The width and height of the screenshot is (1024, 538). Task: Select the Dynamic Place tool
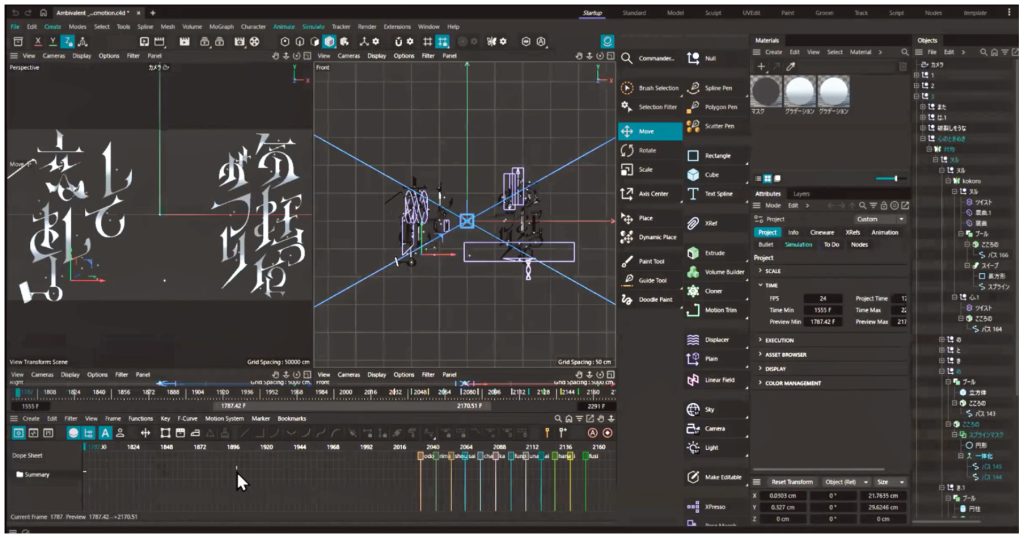tap(650, 237)
